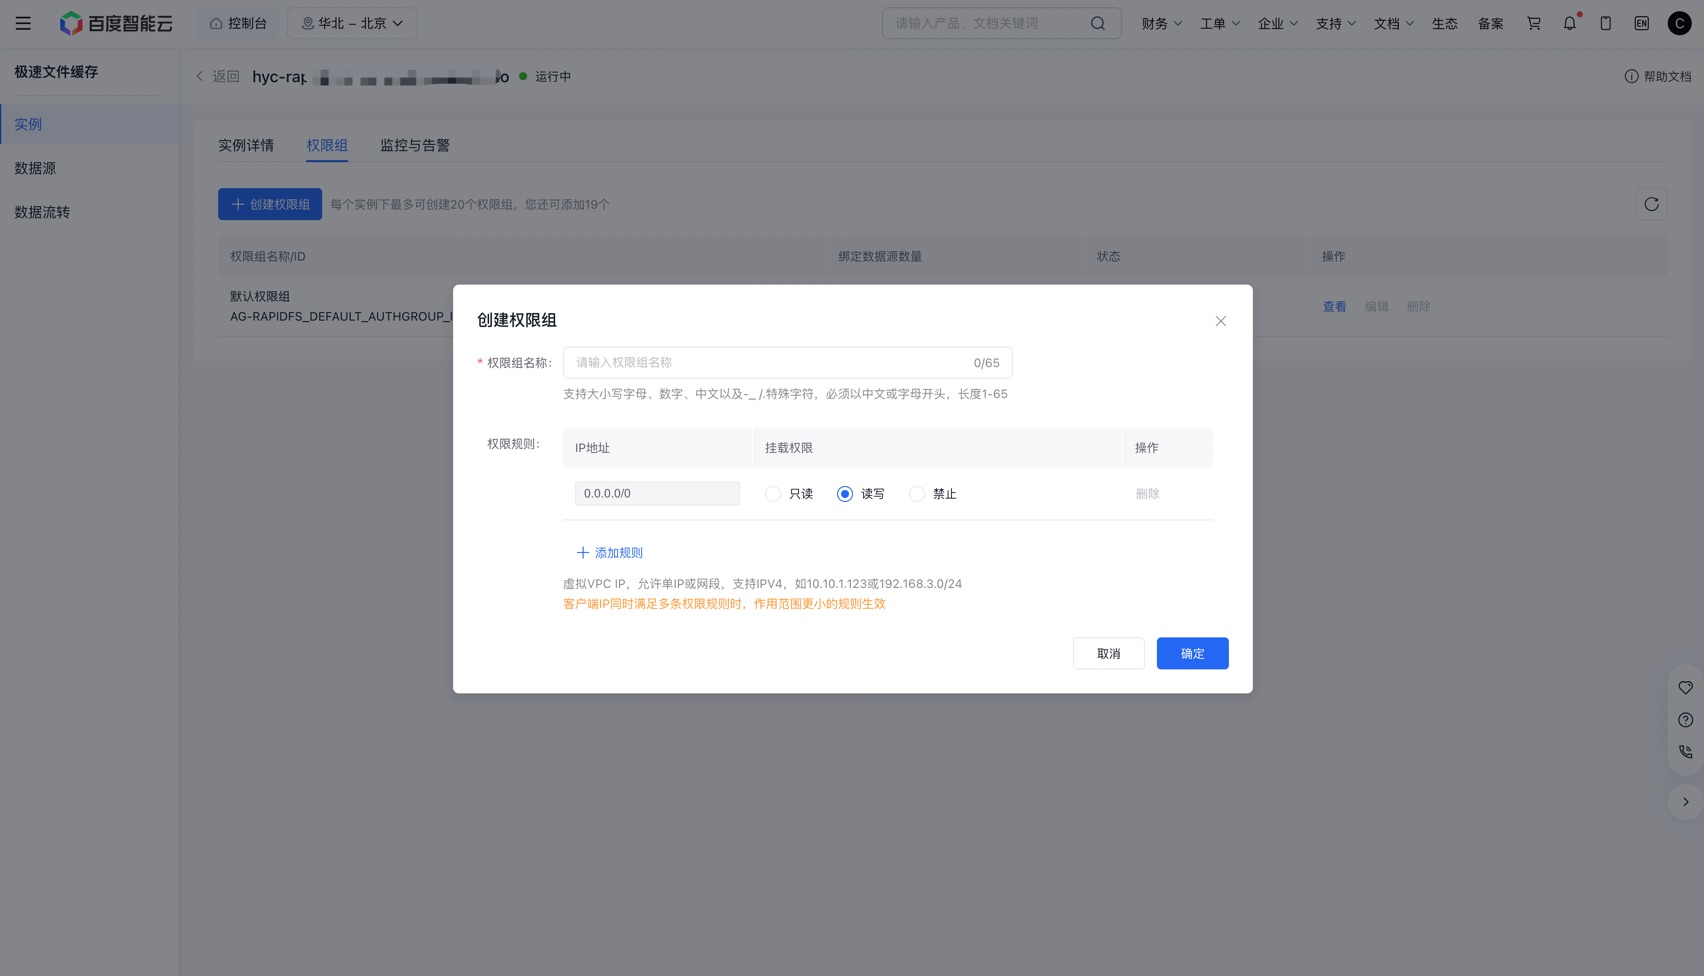The width and height of the screenshot is (1704, 976).
Task: Expand the 文档 dropdown menu
Action: click(x=1393, y=23)
